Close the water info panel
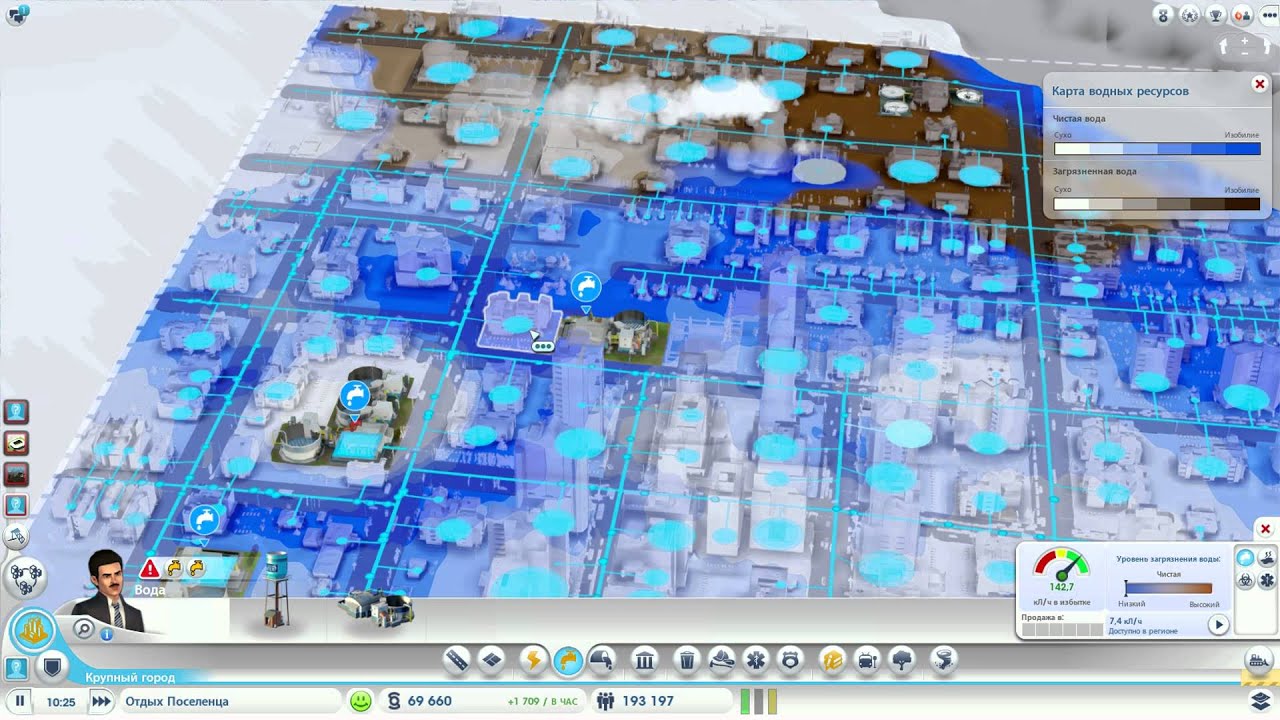This screenshot has height=720, width=1280. coord(1265,528)
